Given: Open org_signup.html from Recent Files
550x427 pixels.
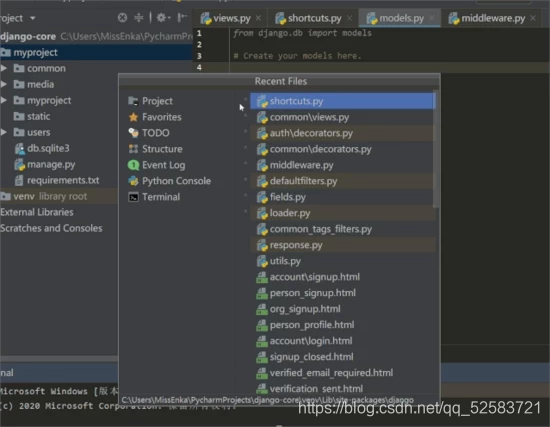Looking at the screenshot, I should pyautogui.click(x=342, y=309).
